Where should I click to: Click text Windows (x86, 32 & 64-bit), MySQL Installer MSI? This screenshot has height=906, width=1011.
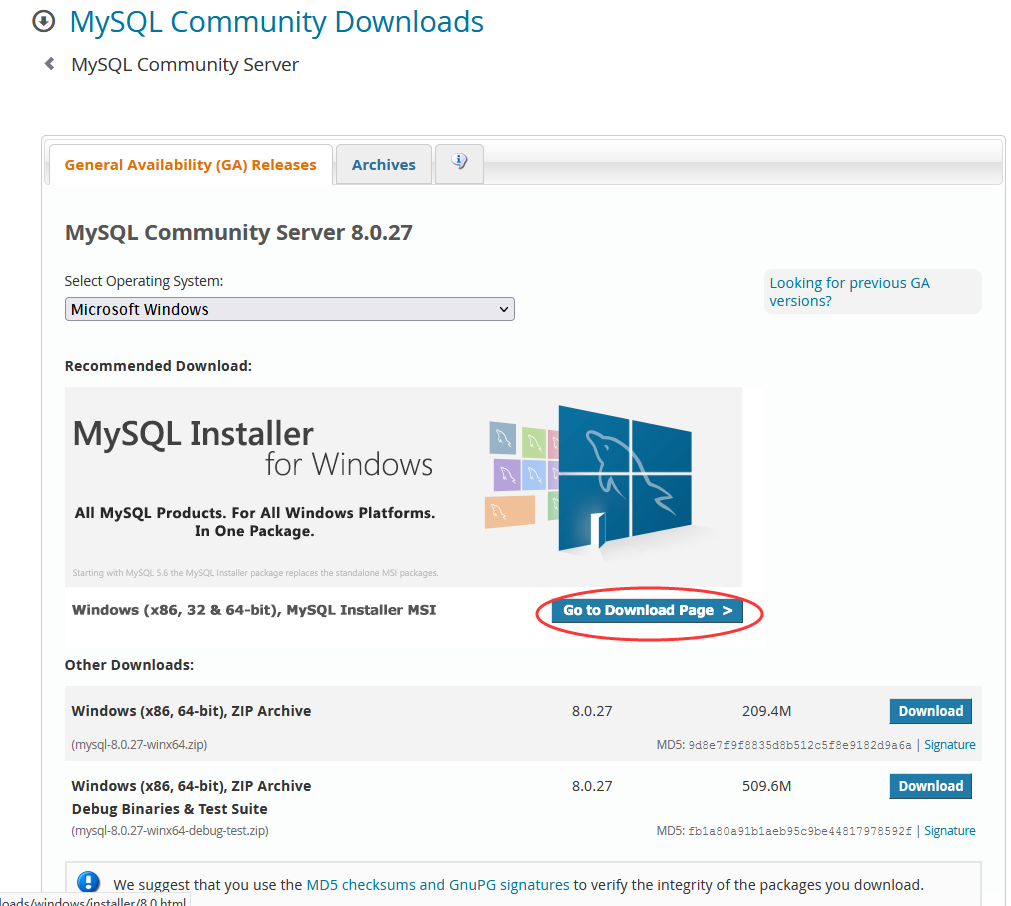(x=254, y=610)
